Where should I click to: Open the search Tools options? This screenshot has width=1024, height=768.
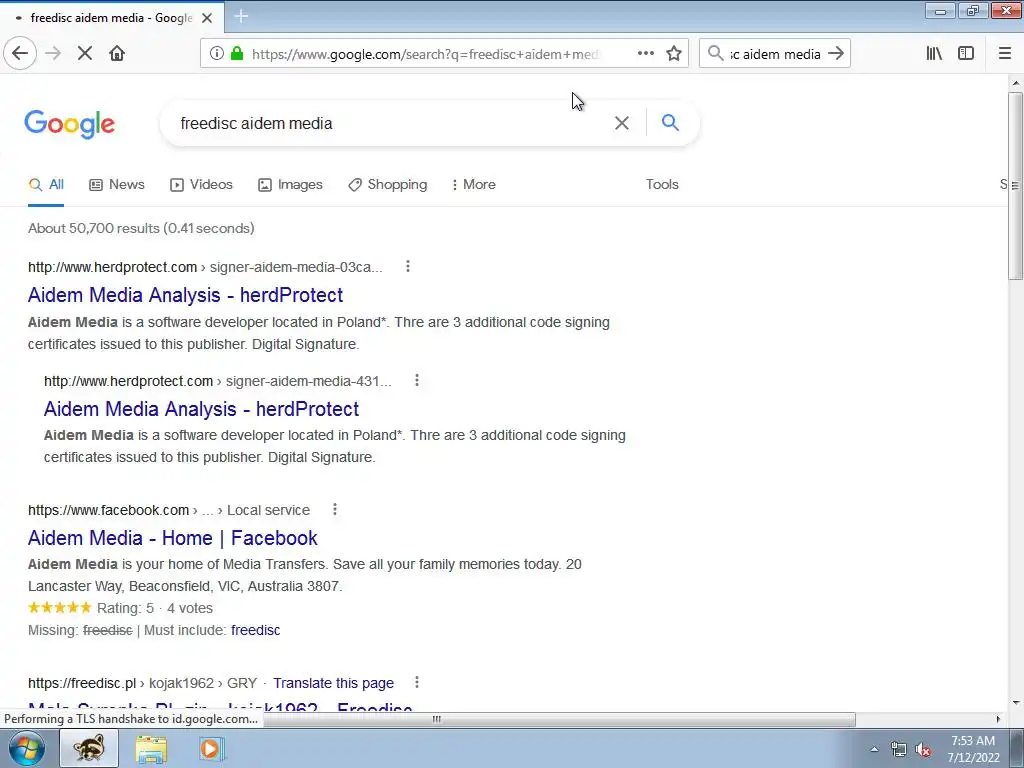point(662,184)
